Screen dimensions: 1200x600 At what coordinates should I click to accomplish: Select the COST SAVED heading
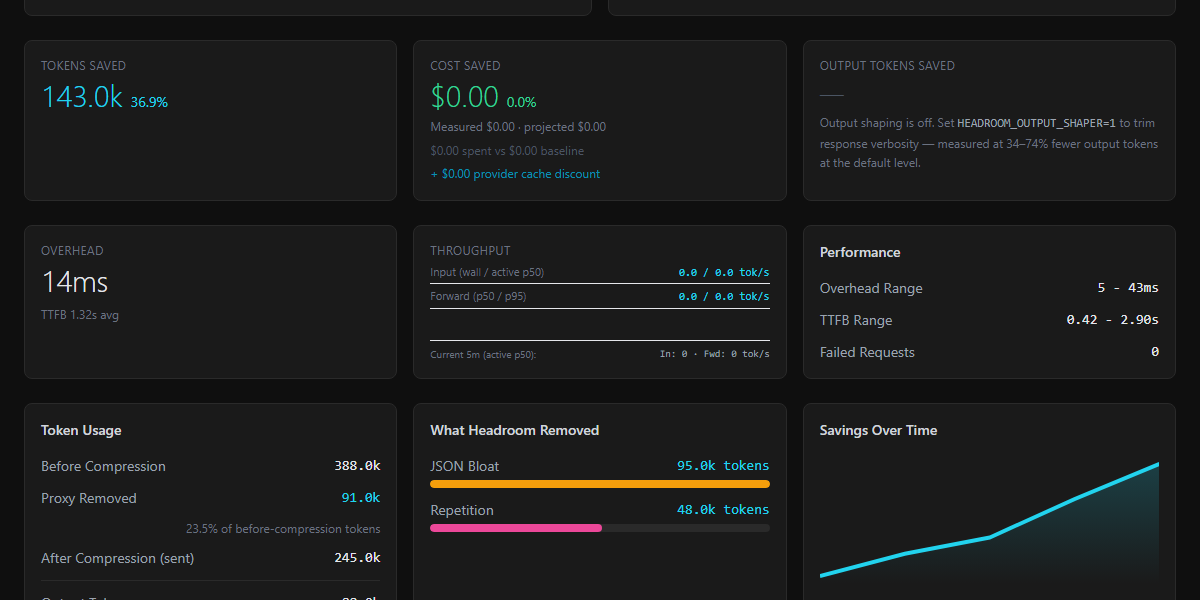(465, 66)
